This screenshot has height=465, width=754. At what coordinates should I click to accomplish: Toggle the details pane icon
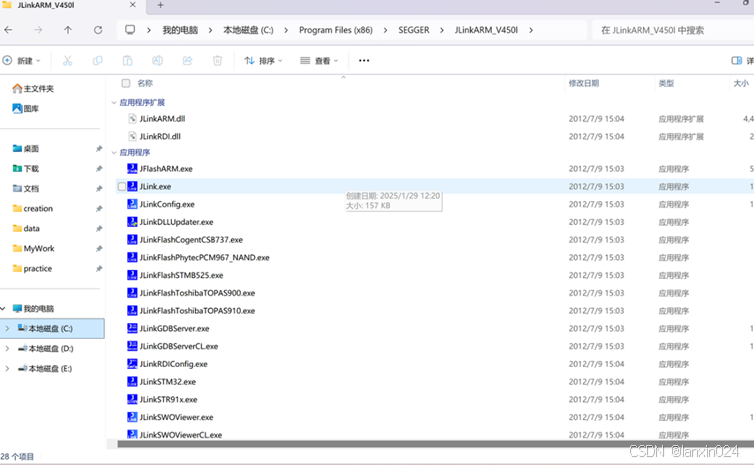point(736,61)
